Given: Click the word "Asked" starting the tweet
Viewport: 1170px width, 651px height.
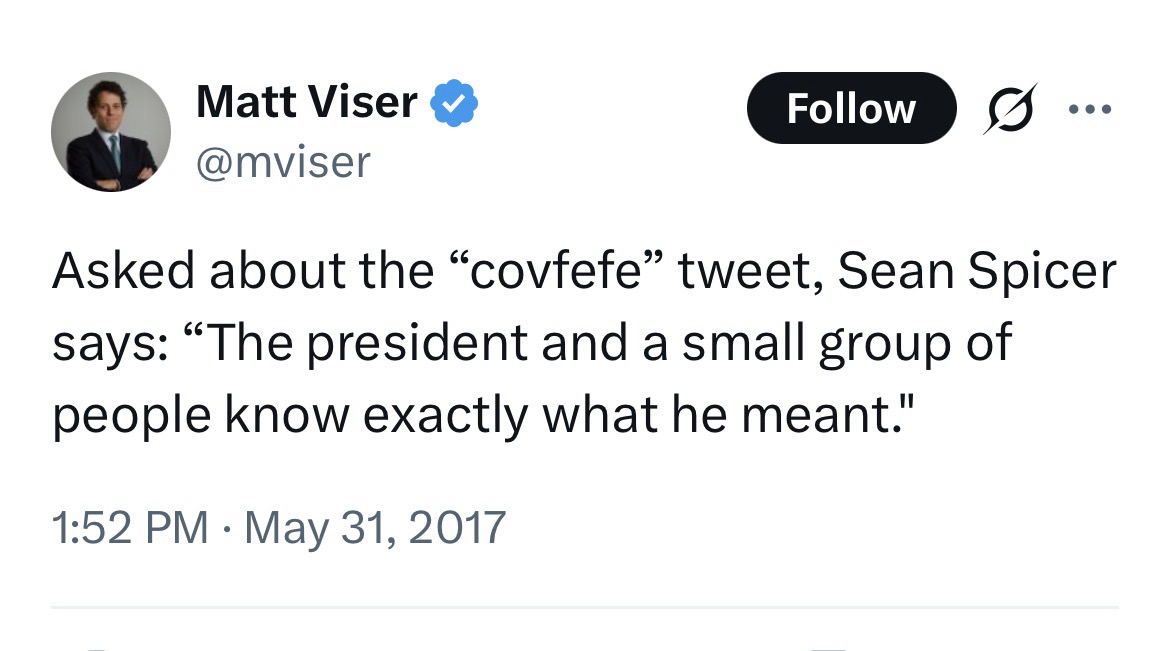Looking at the screenshot, I should (x=112, y=273).
